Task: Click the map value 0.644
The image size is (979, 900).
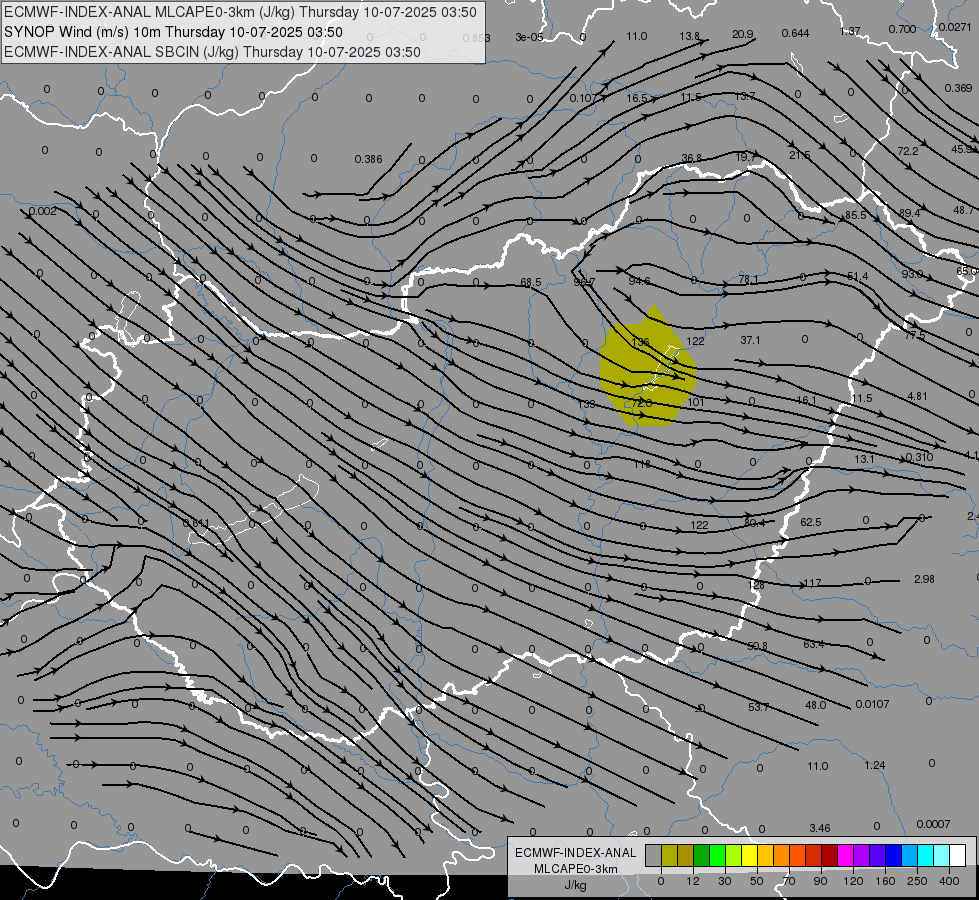Action: [795, 33]
